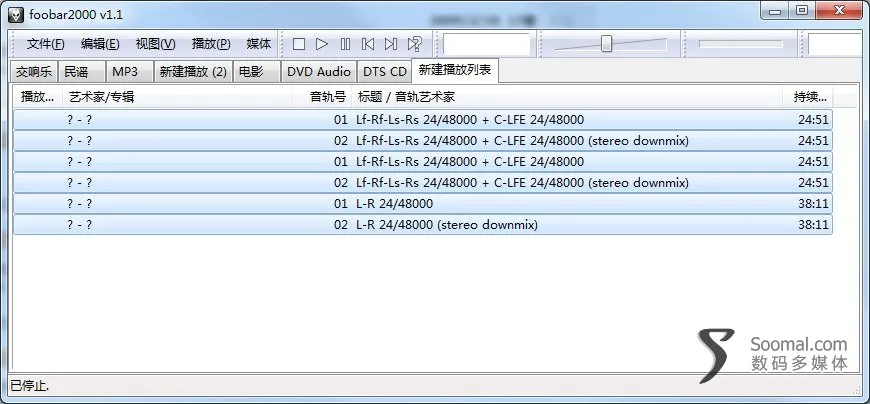
Task: Sort by 持续... duration column header
Action: pyautogui.click(x=808, y=97)
